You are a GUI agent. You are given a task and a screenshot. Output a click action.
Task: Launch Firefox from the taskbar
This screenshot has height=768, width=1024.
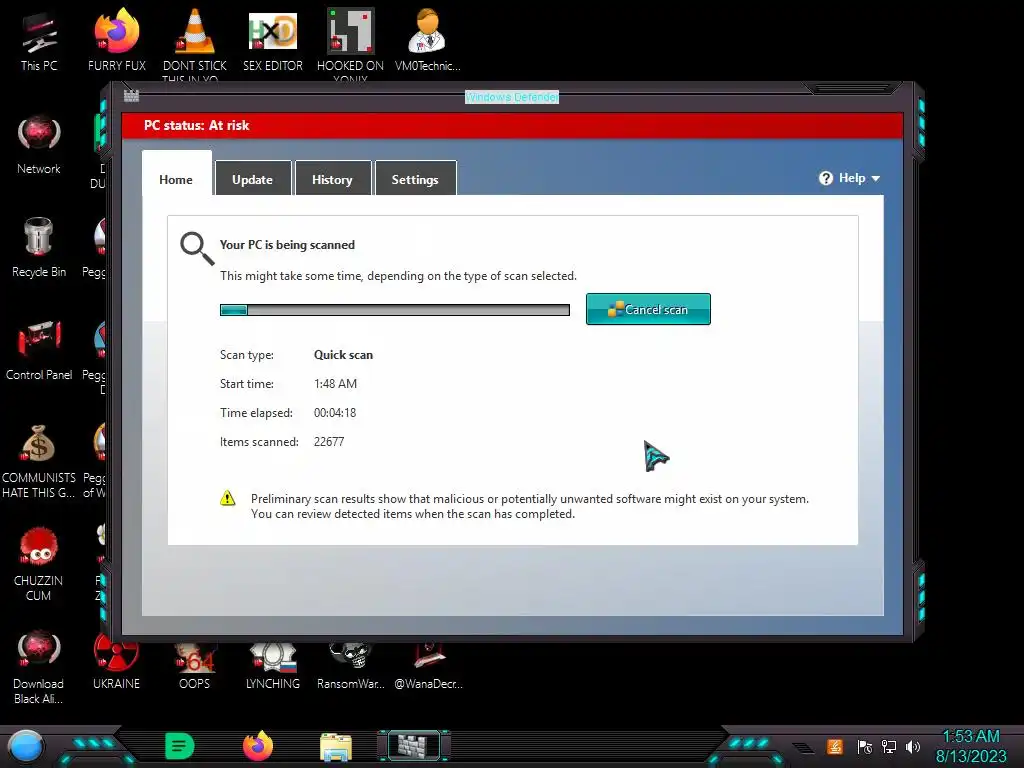pos(258,746)
